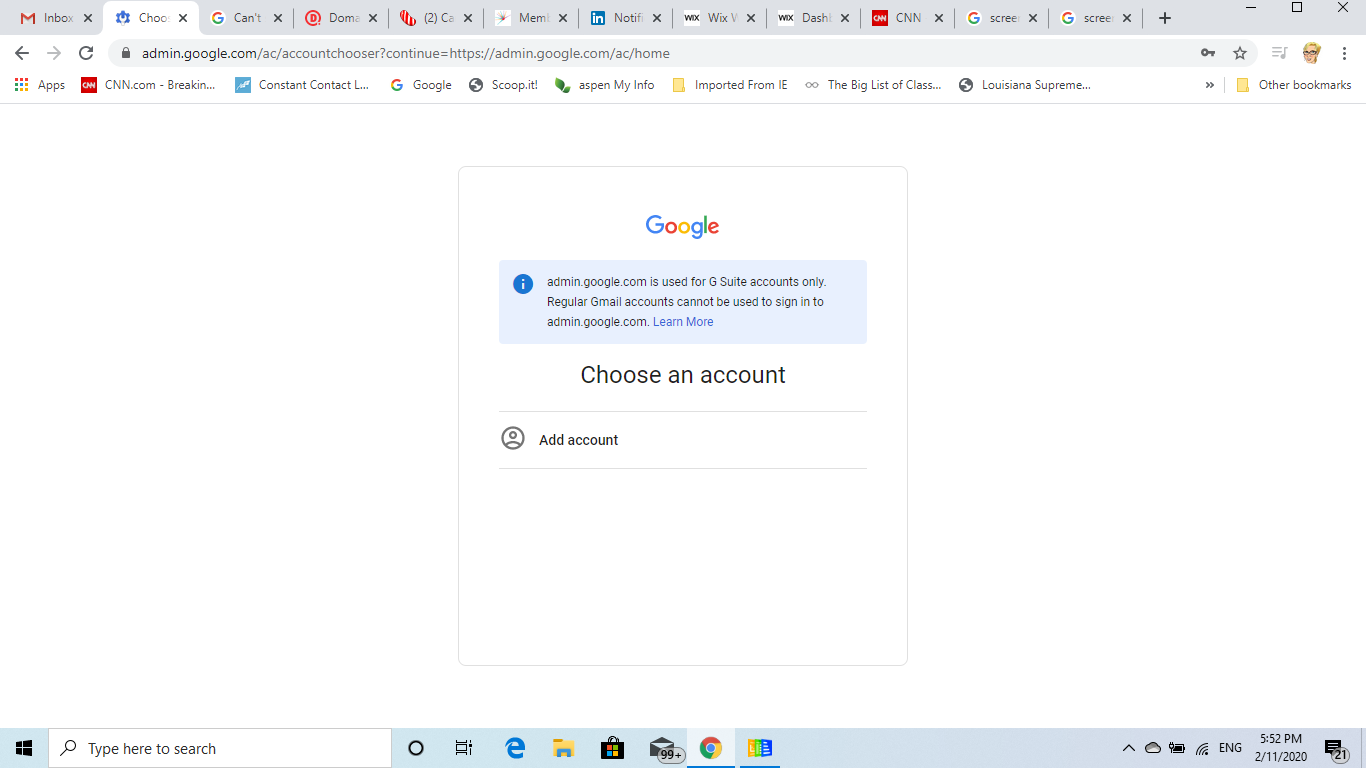Image resolution: width=1366 pixels, height=768 pixels.
Task: Open the Other bookmarks folder
Action: click(x=1294, y=85)
